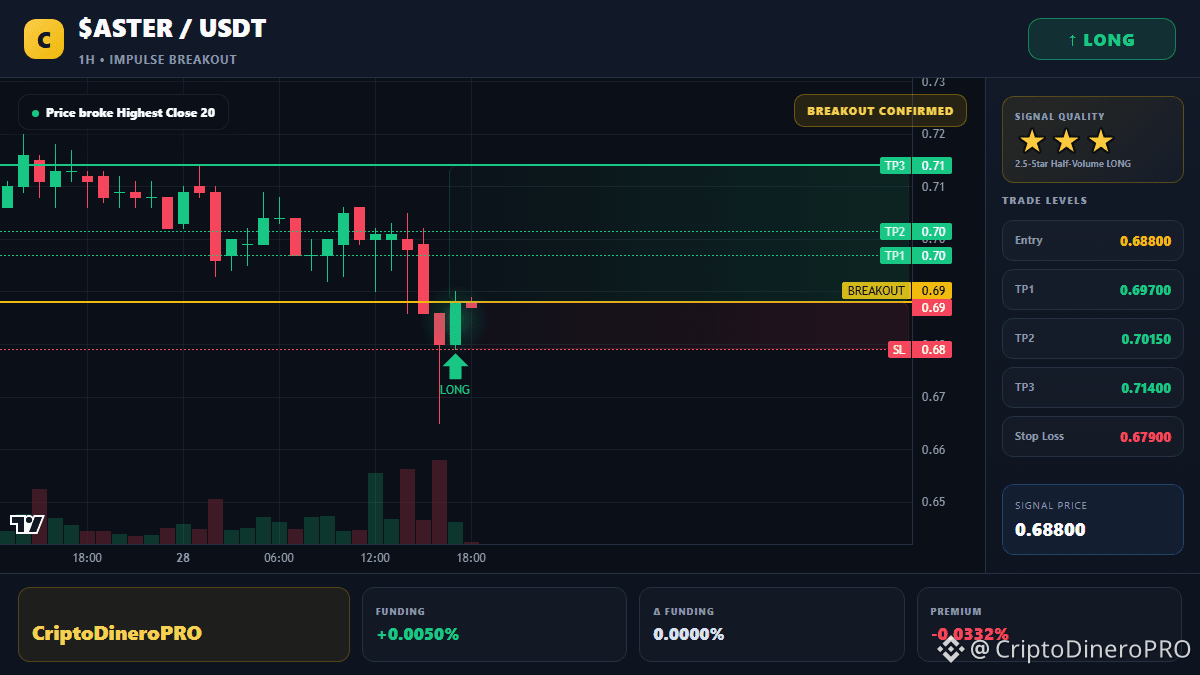Click the 0.66 price axis label
The height and width of the screenshot is (675, 1200).
pyautogui.click(x=933, y=450)
